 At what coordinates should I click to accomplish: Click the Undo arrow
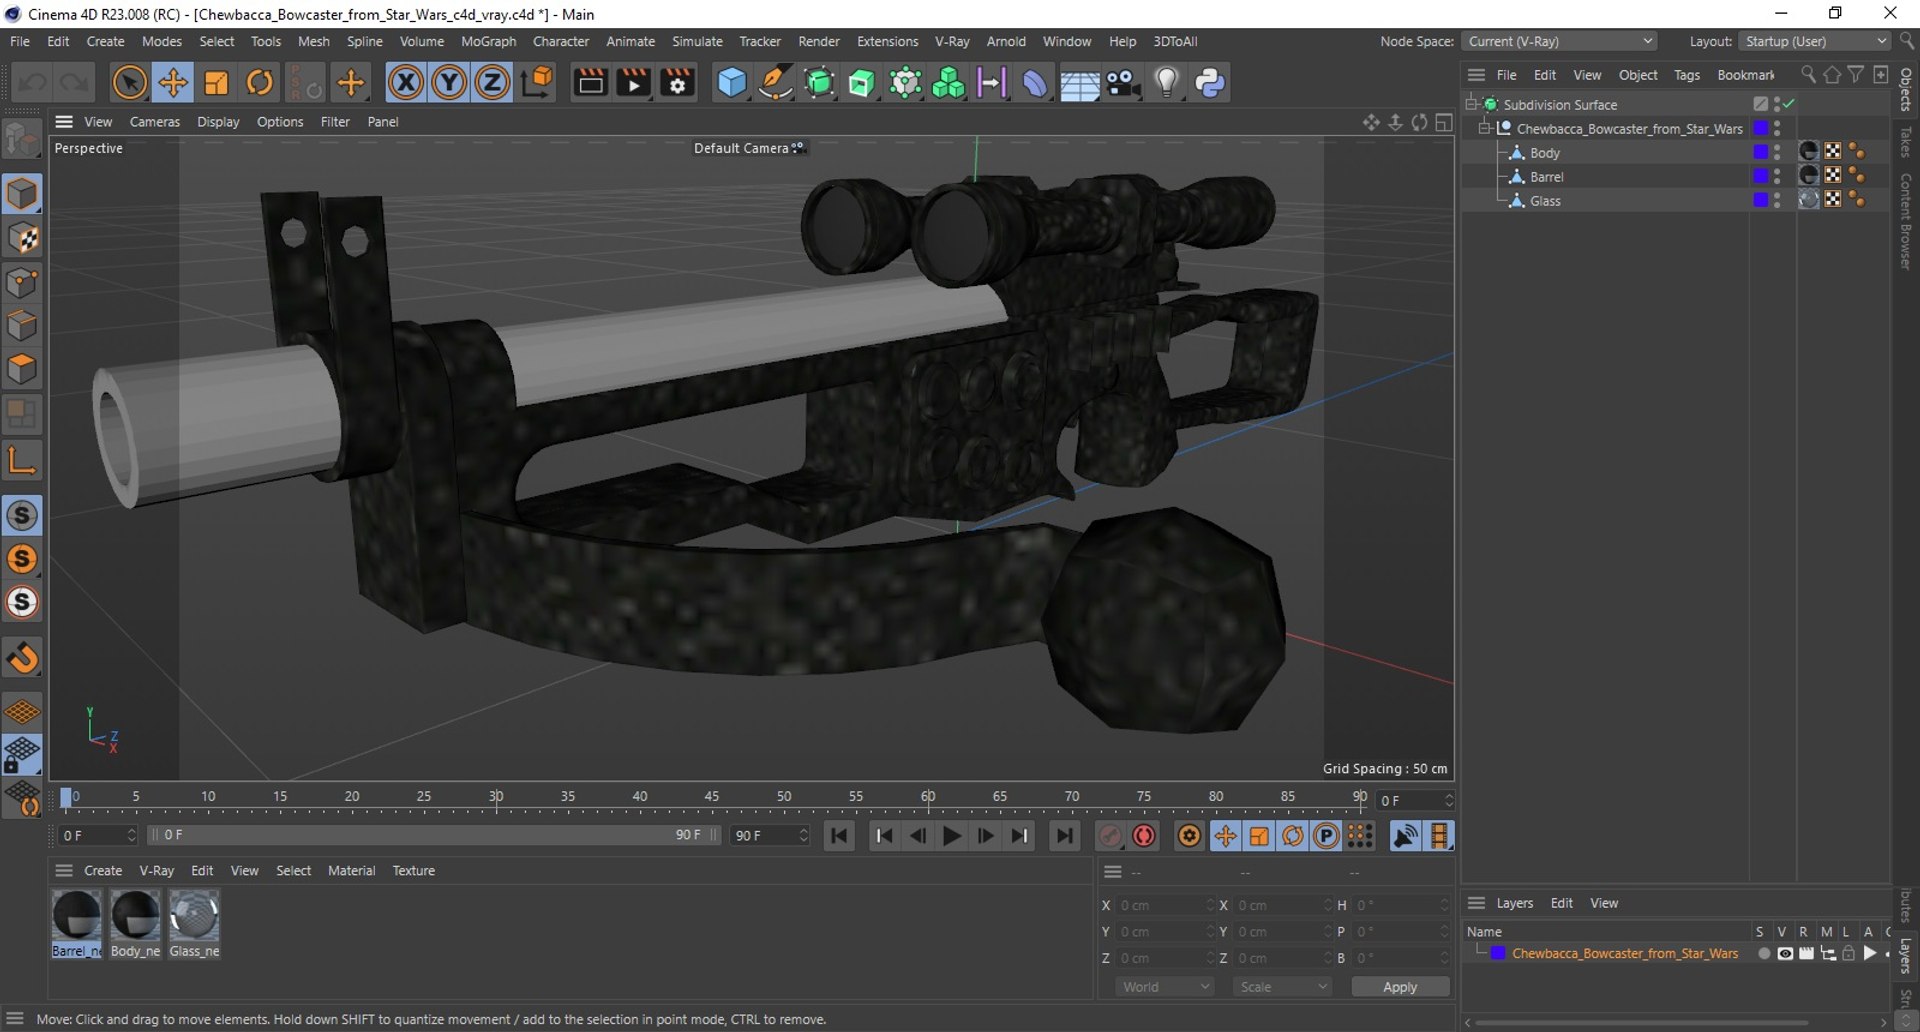(x=31, y=82)
